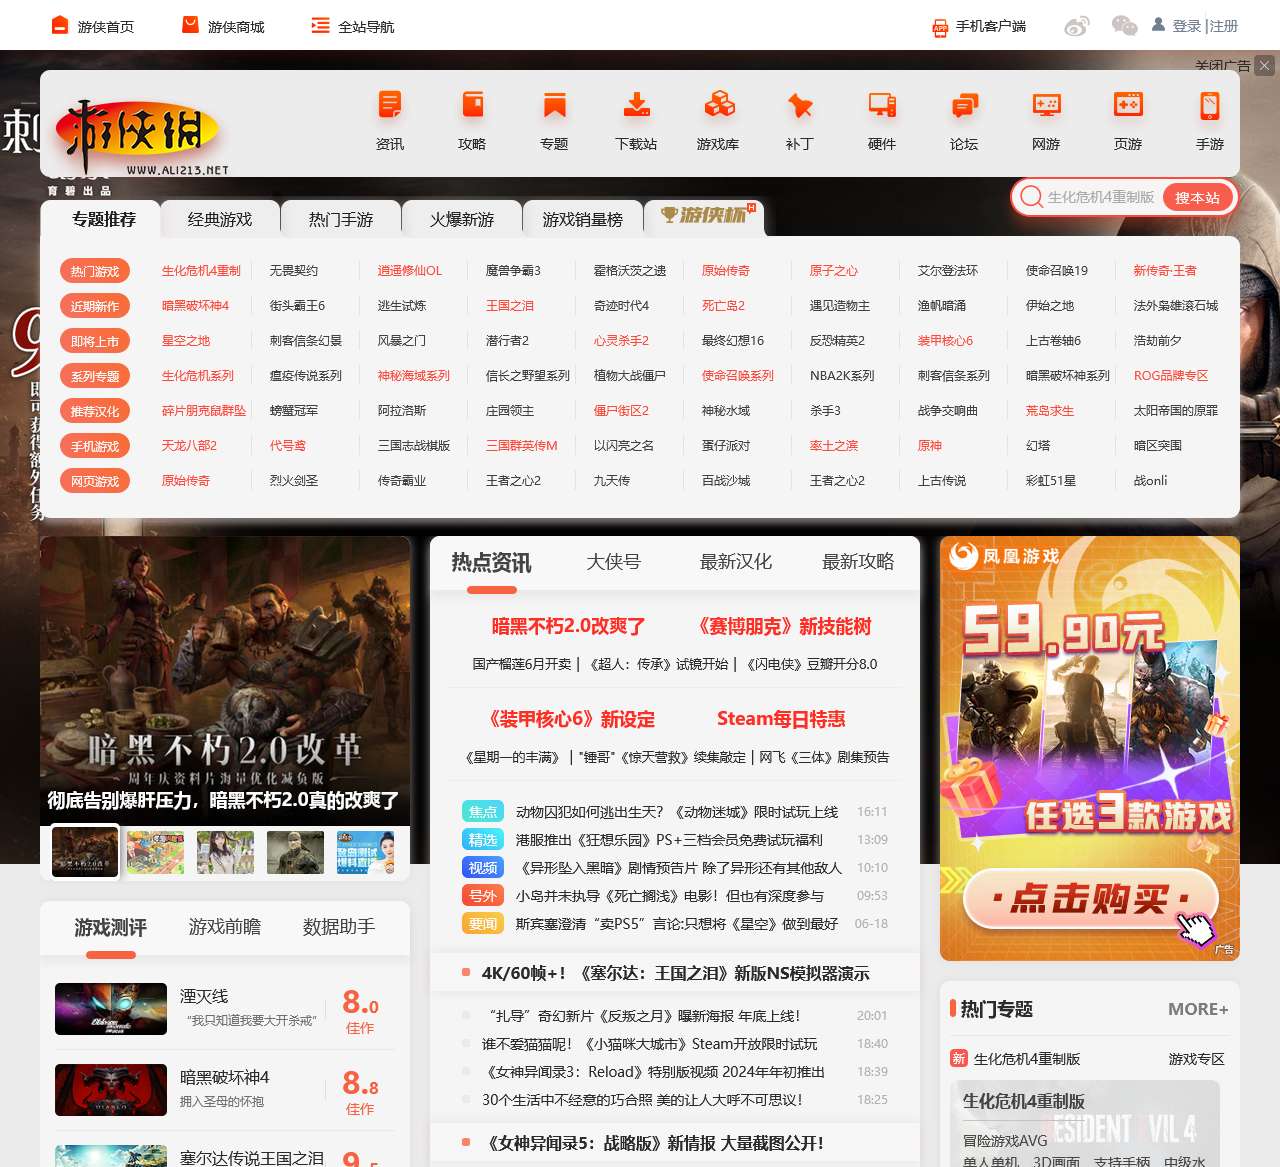Open the 游侠杯 tab
The width and height of the screenshot is (1280, 1167).
pos(705,216)
